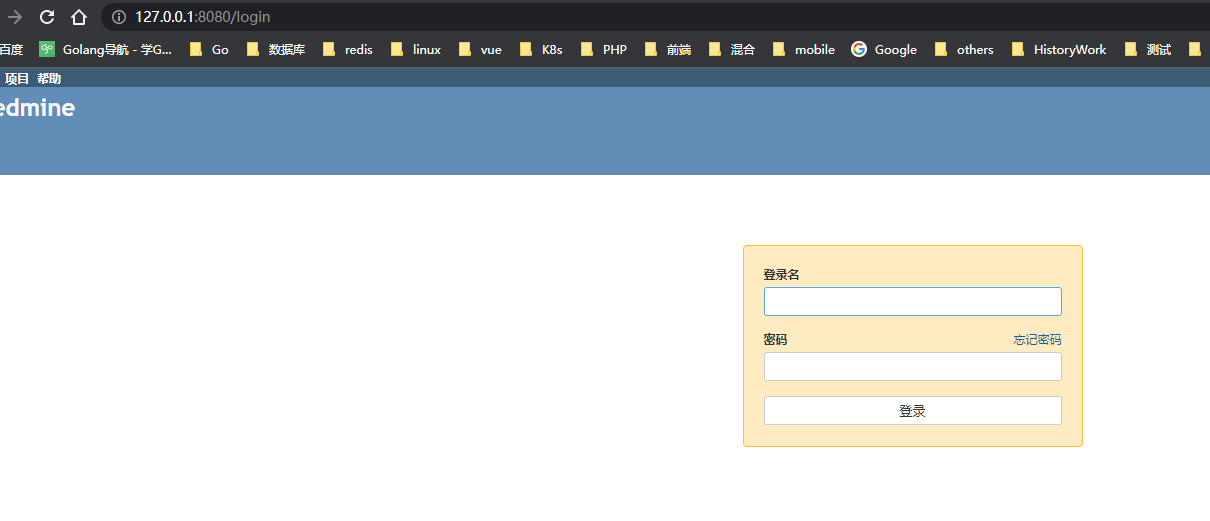Click the 127.0.0.1:8080/login address bar
1210x521 pixels.
(655, 17)
